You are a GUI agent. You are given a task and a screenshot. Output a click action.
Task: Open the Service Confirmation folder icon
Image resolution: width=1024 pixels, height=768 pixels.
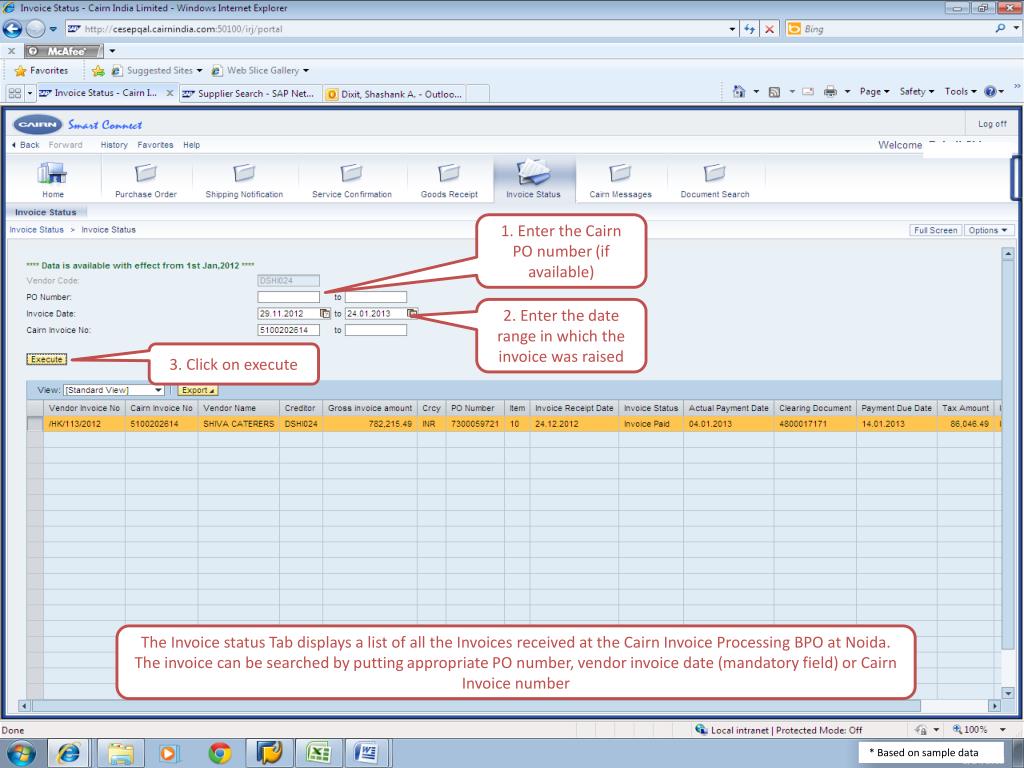coord(351,173)
